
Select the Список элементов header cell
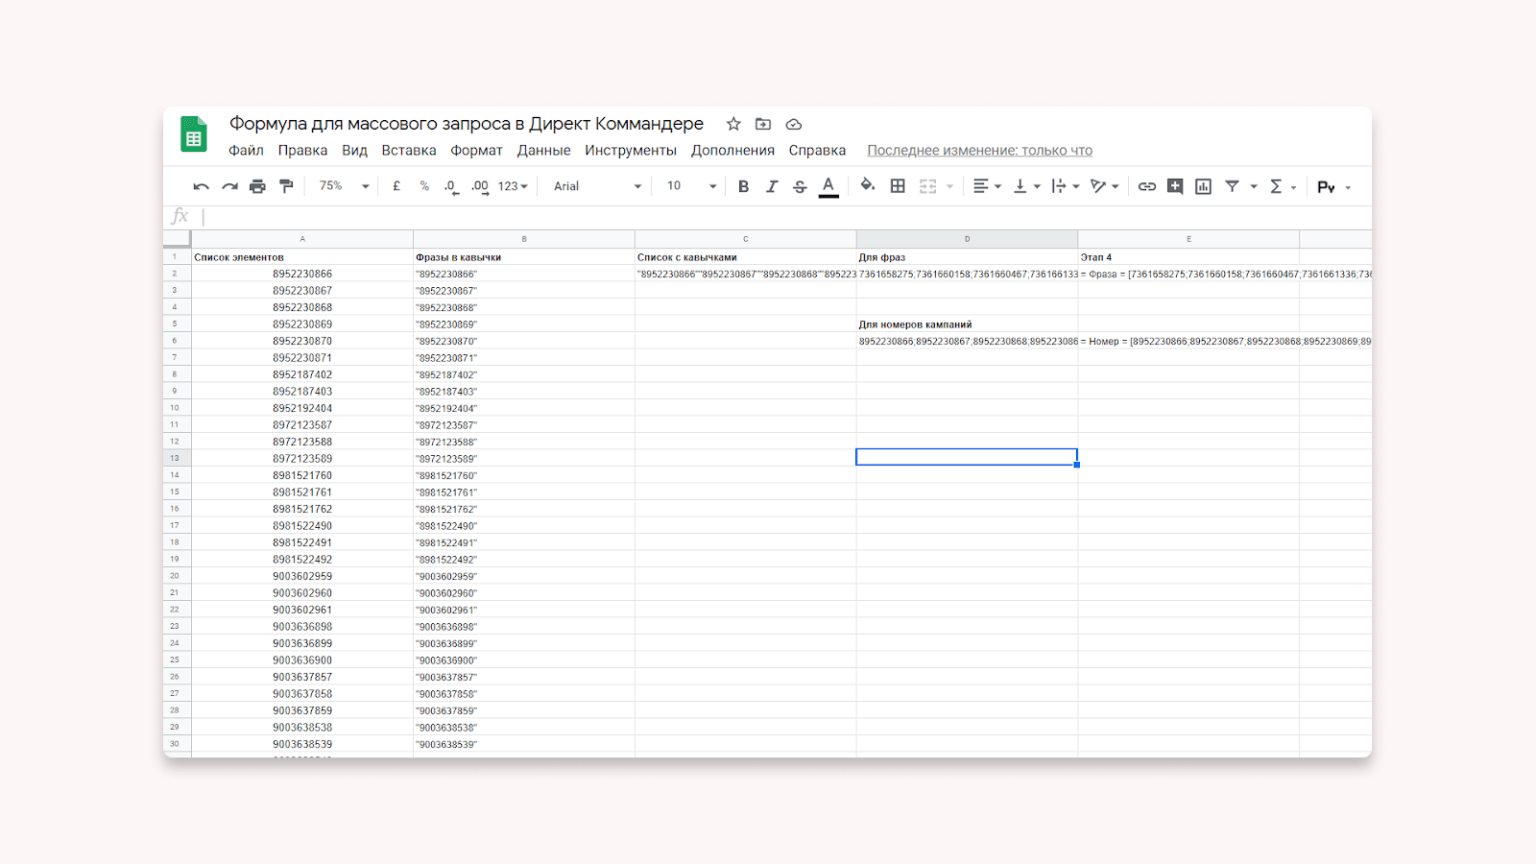pos(302,257)
